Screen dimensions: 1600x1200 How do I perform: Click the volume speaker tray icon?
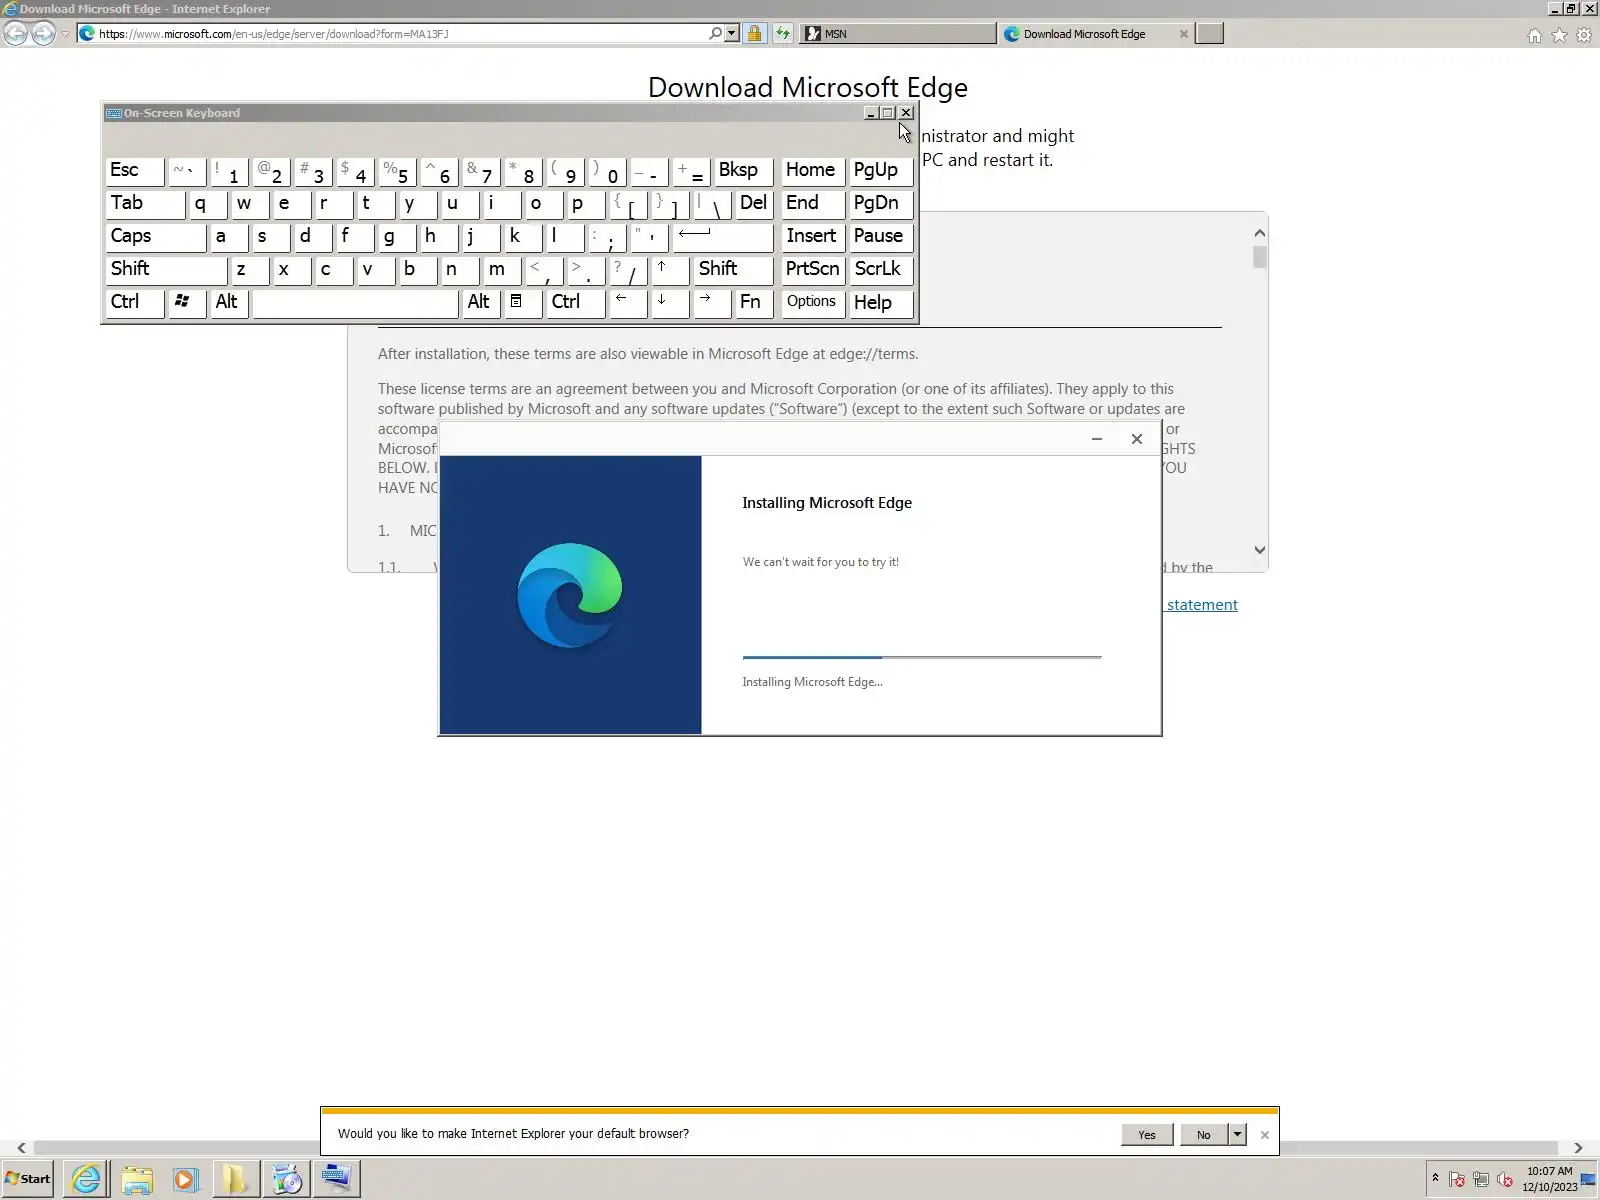tap(1505, 1180)
